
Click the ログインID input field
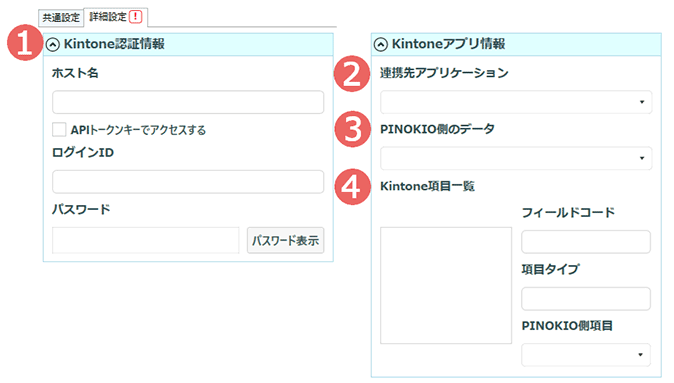[x=188, y=182]
